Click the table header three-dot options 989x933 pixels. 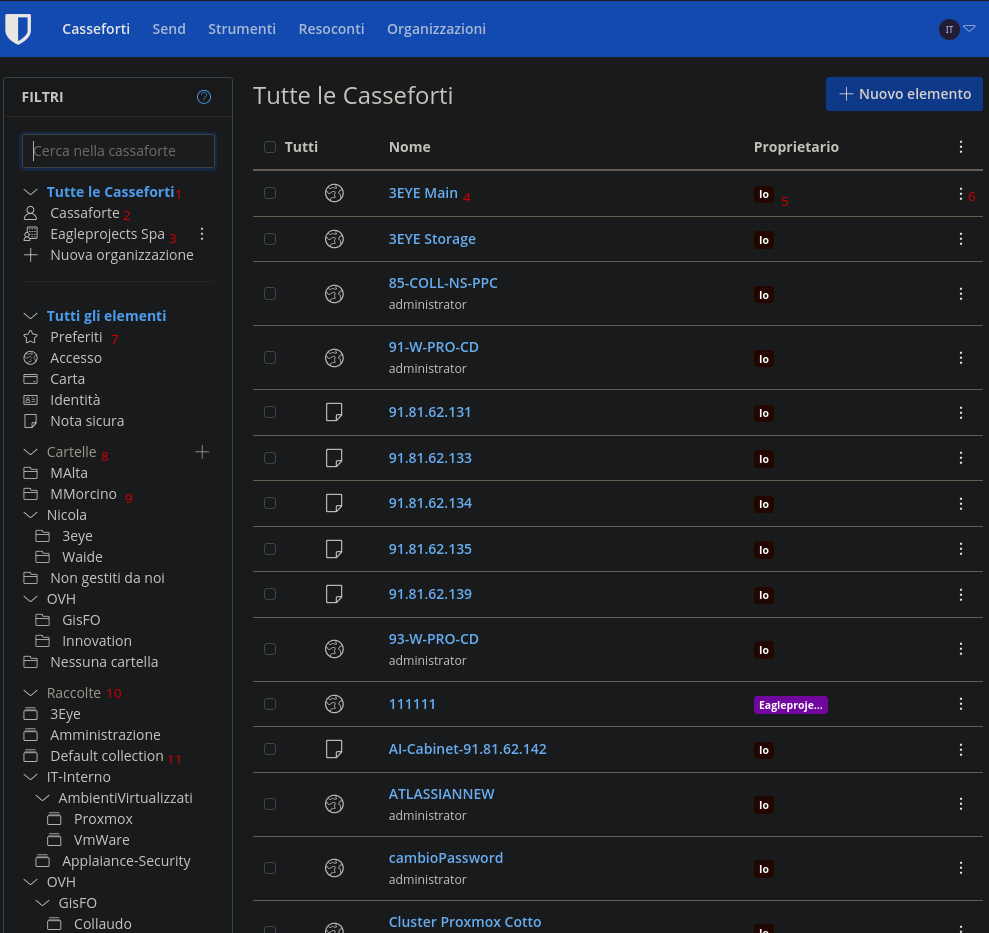tap(960, 147)
